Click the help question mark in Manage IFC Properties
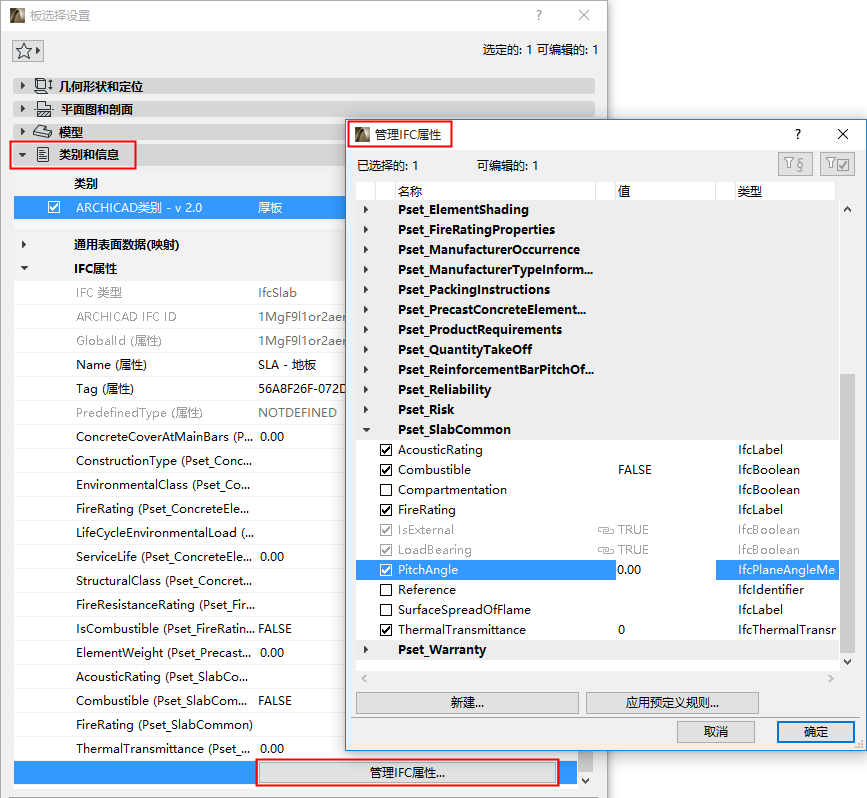Viewport: 867px width, 798px height. tap(797, 133)
